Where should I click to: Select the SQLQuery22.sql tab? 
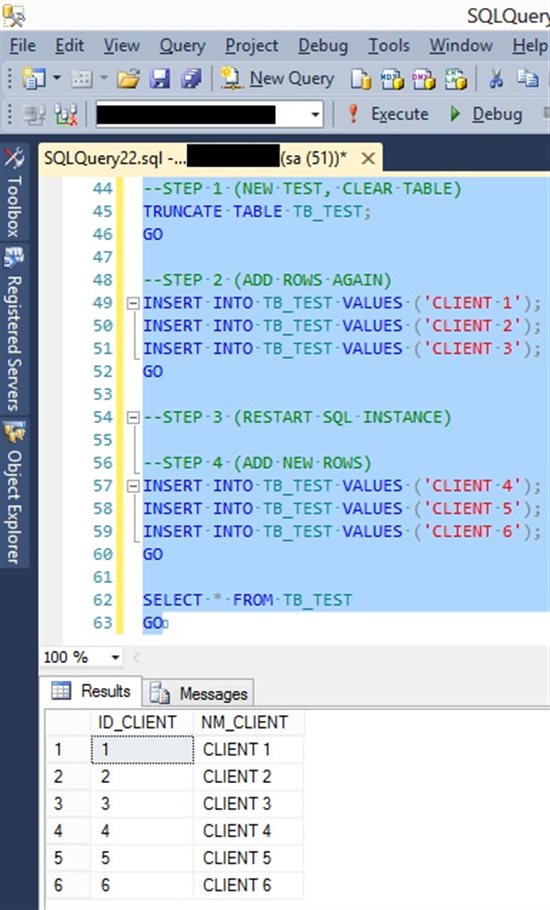coord(196,158)
